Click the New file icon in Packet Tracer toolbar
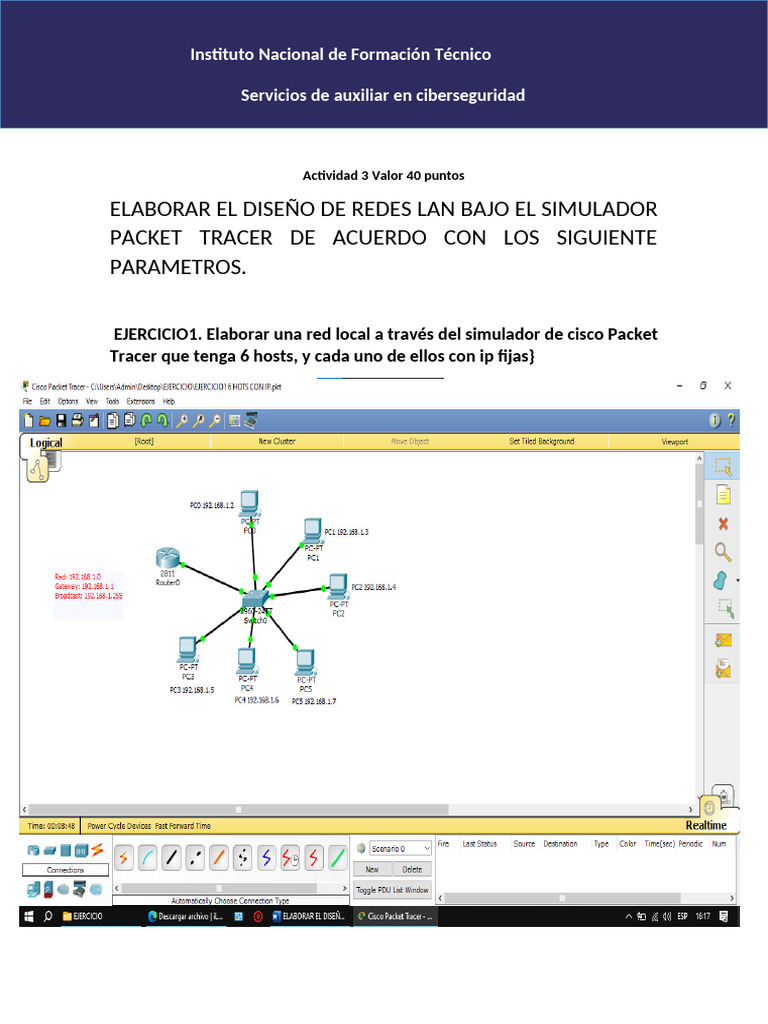Screen dimensions: 768x1024 pyautogui.click(x=28, y=421)
